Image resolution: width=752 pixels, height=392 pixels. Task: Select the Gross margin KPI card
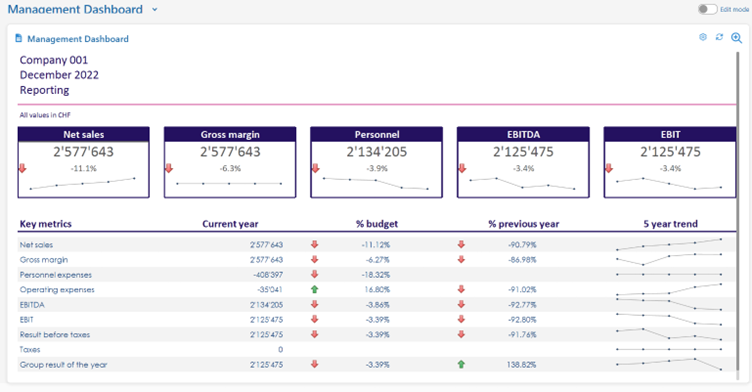[x=230, y=162]
